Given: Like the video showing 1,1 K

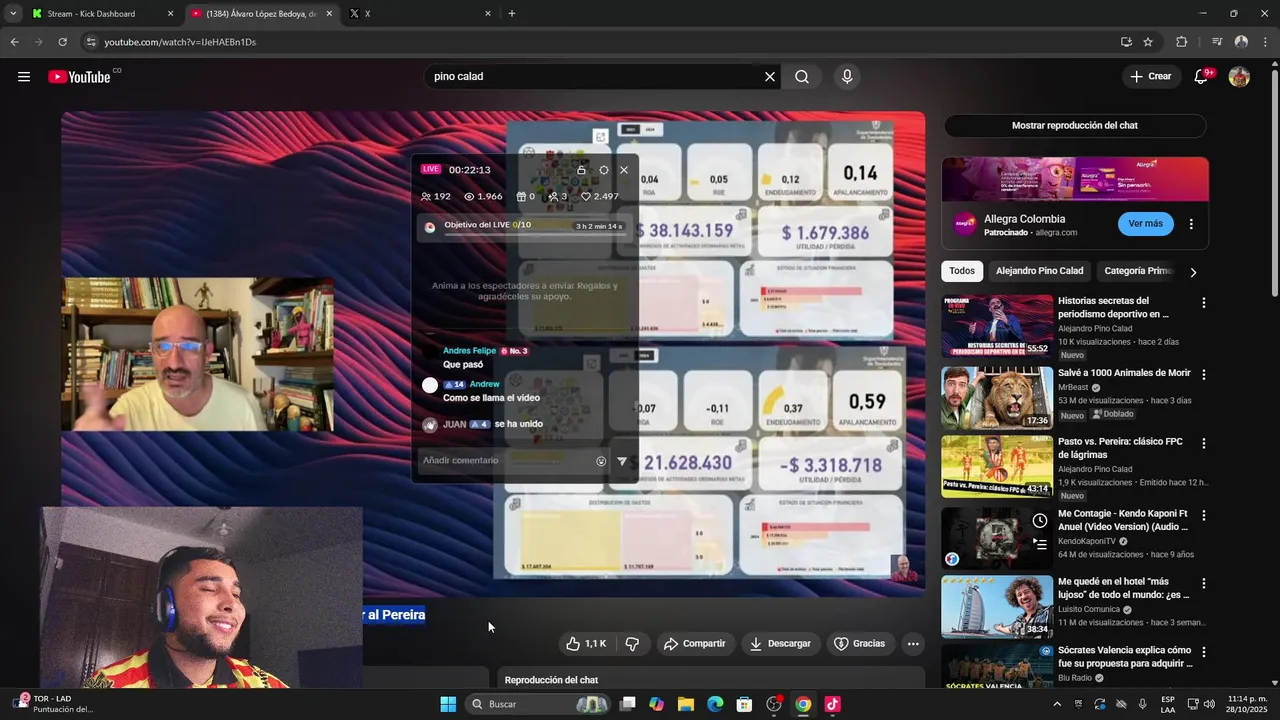Looking at the screenshot, I should point(586,644).
